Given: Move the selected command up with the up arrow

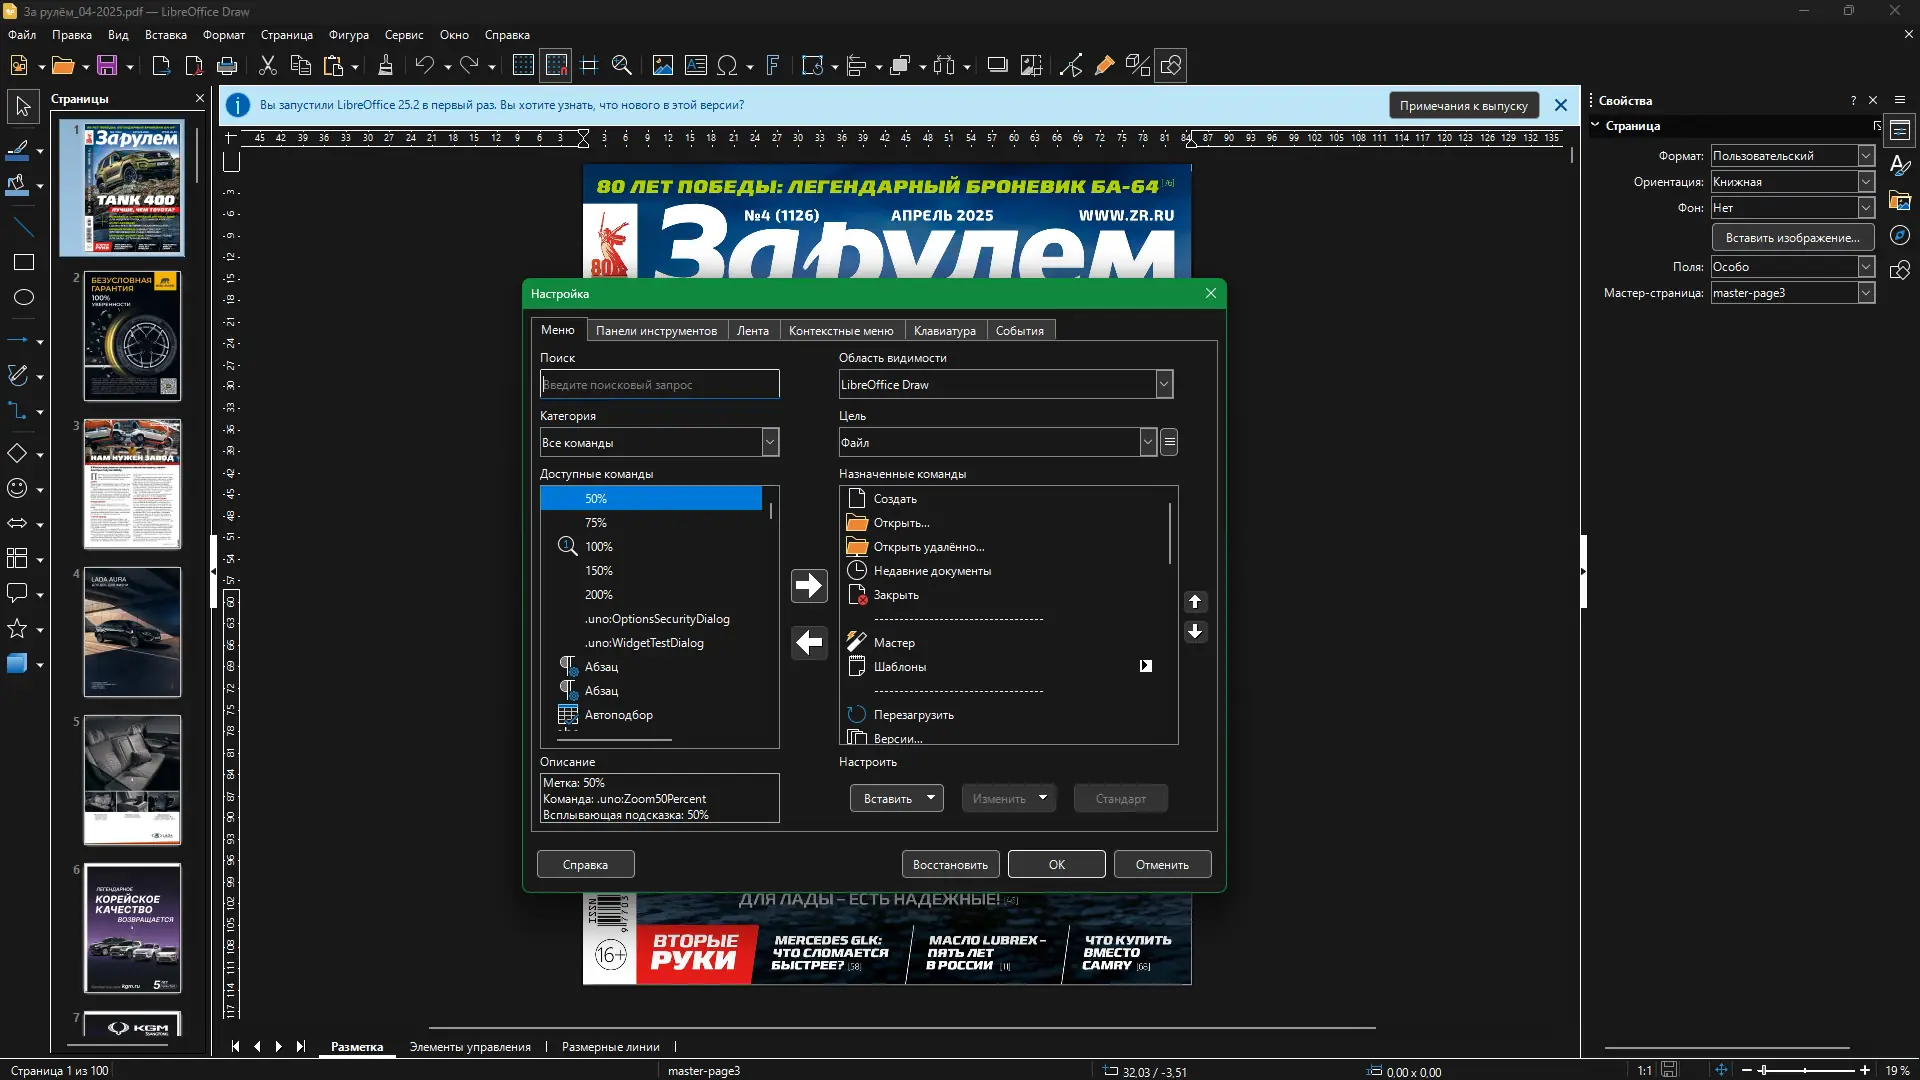Looking at the screenshot, I should click(1195, 601).
